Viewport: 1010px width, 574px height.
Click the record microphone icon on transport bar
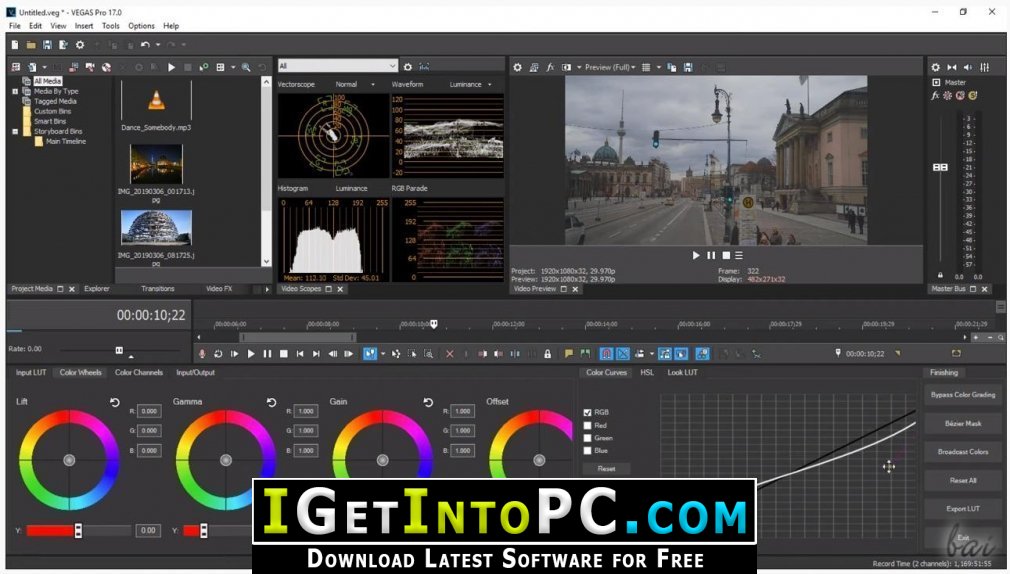202,353
